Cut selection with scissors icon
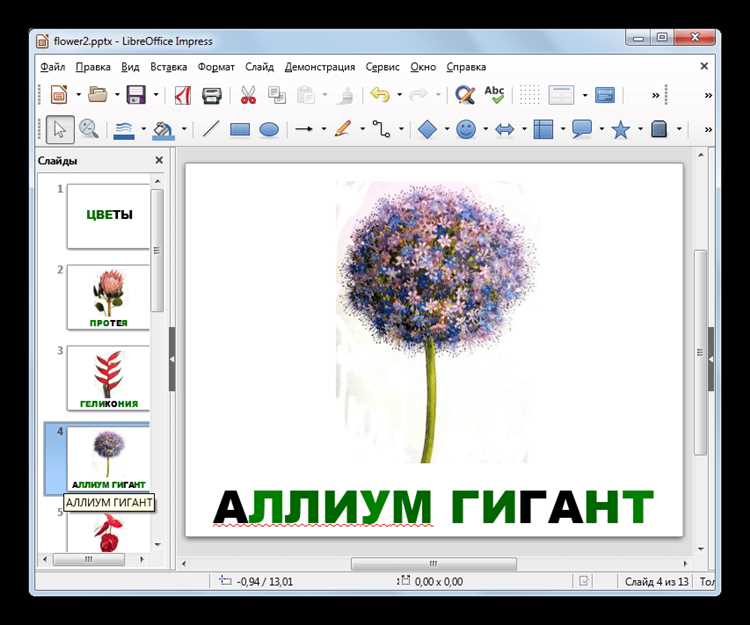Viewport: 750px width, 625px height. click(248, 95)
